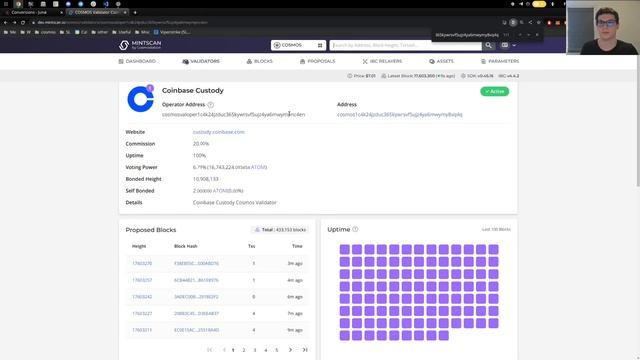Viewport: 640px width, 360px height.
Task: Open the wallet icon in Mintscan header
Action: (x=505, y=45)
